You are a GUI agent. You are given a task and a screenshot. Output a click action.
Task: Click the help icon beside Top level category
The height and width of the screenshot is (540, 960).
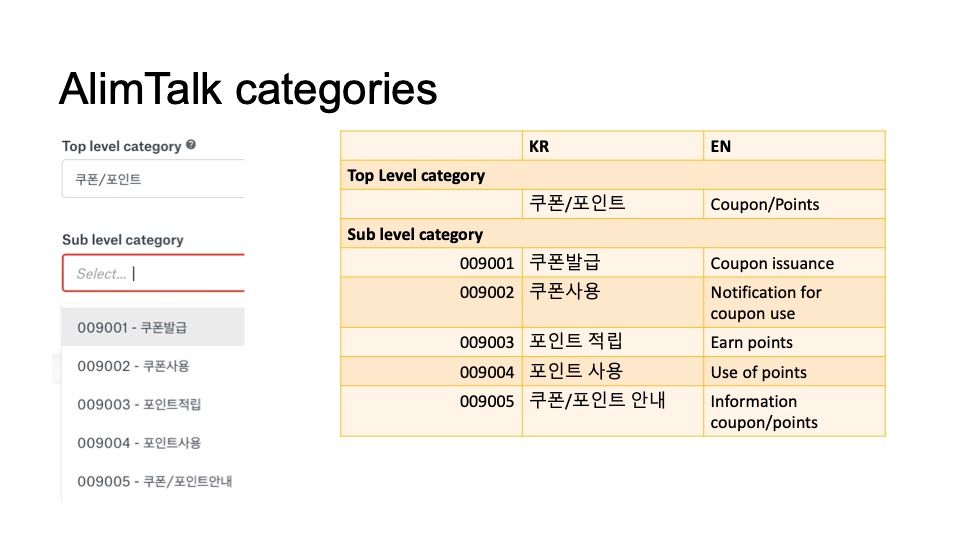click(191, 145)
